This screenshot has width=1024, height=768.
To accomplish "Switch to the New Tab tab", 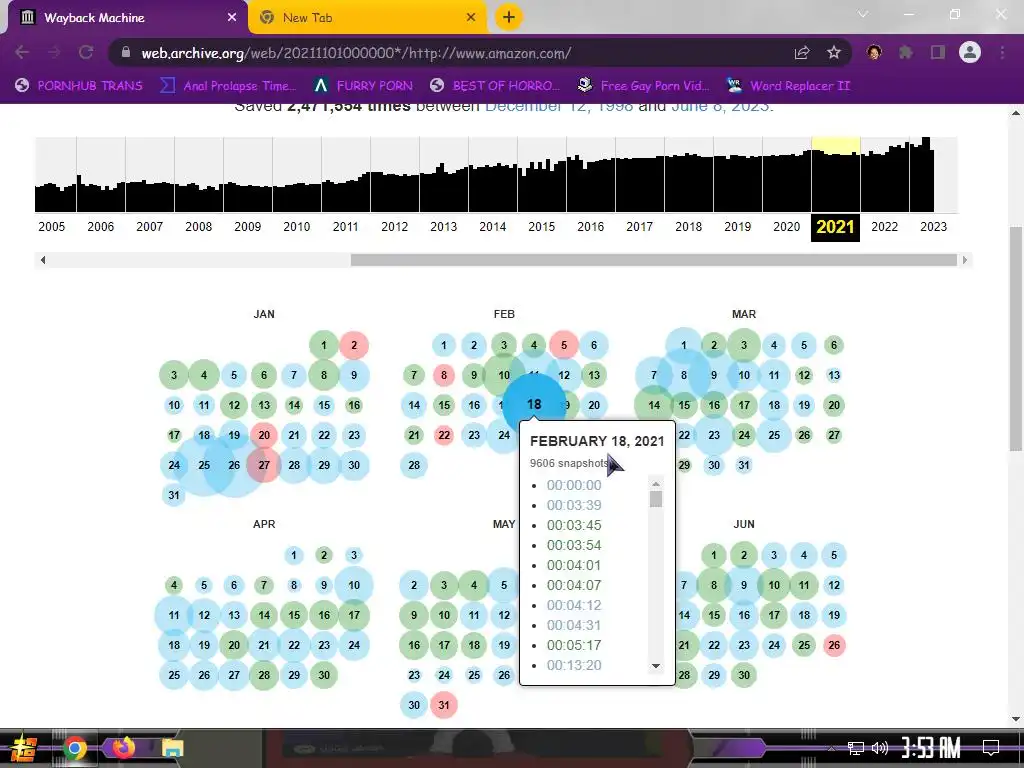I will click(x=366, y=18).
